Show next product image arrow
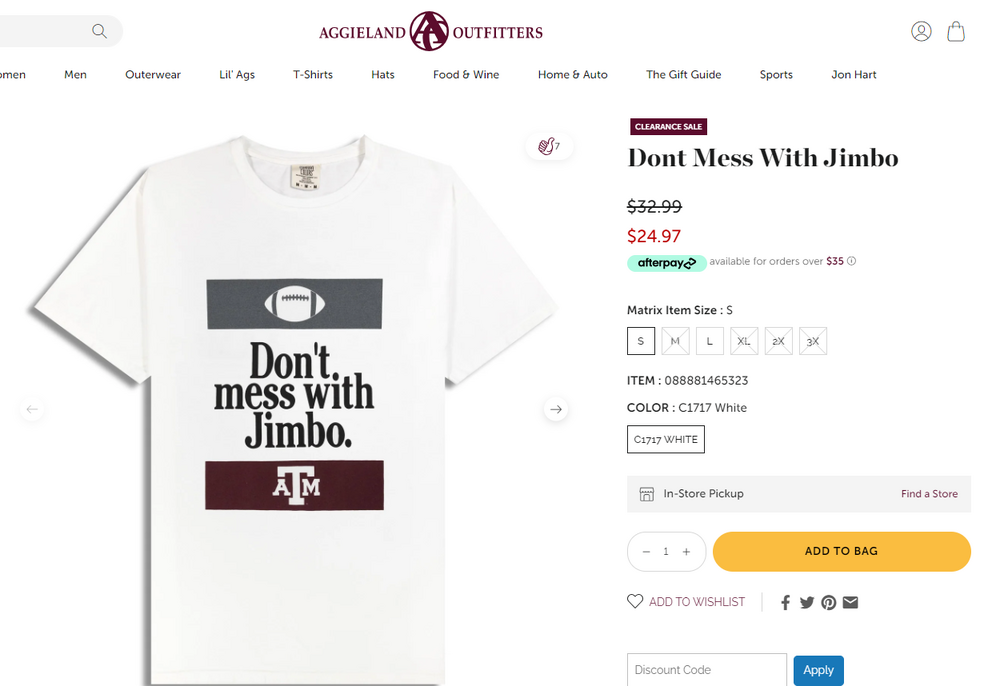1000x686 pixels. (556, 409)
